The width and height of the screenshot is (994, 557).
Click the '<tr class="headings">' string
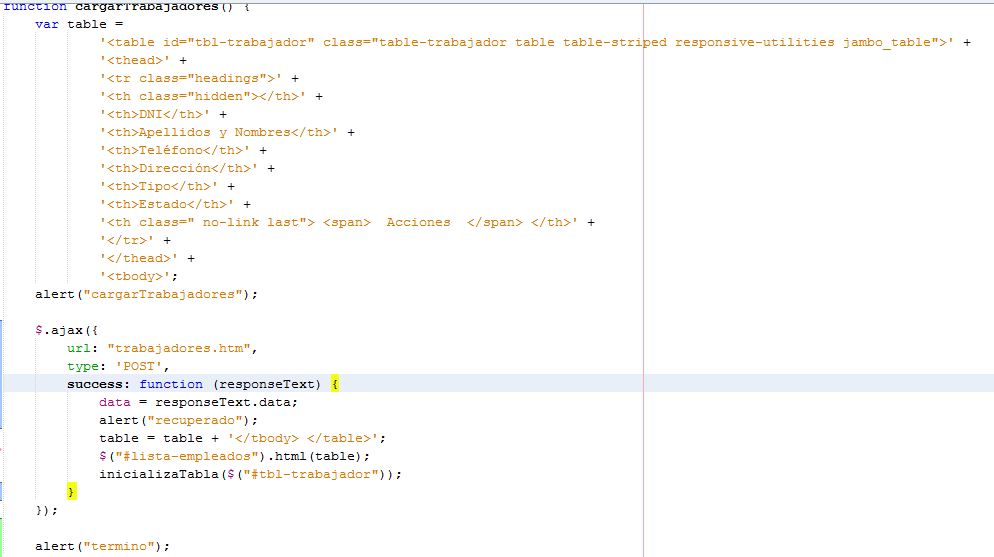[191, 79]
